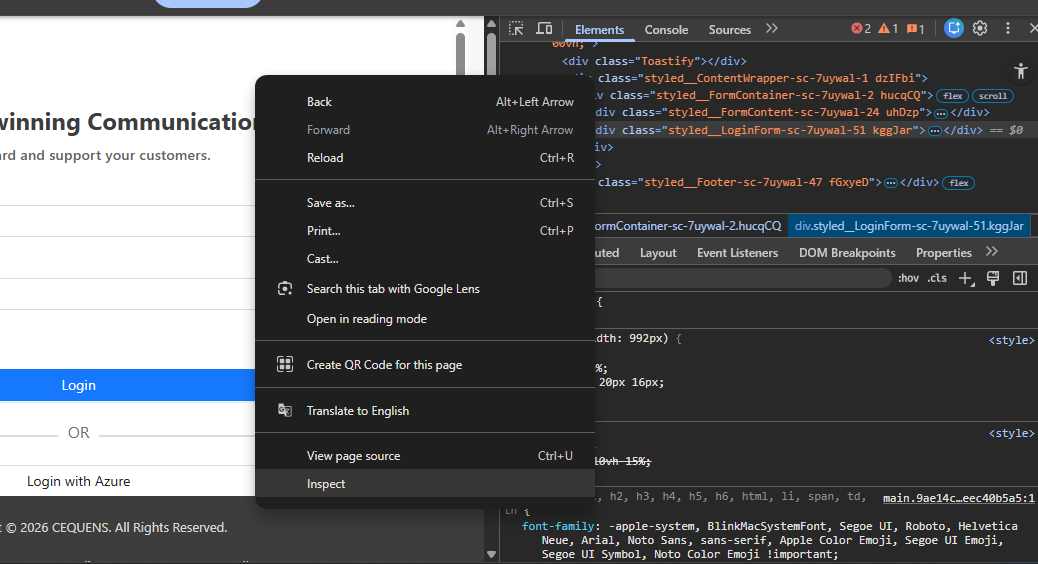Toggle the :hov element state button

pos(908,279)
